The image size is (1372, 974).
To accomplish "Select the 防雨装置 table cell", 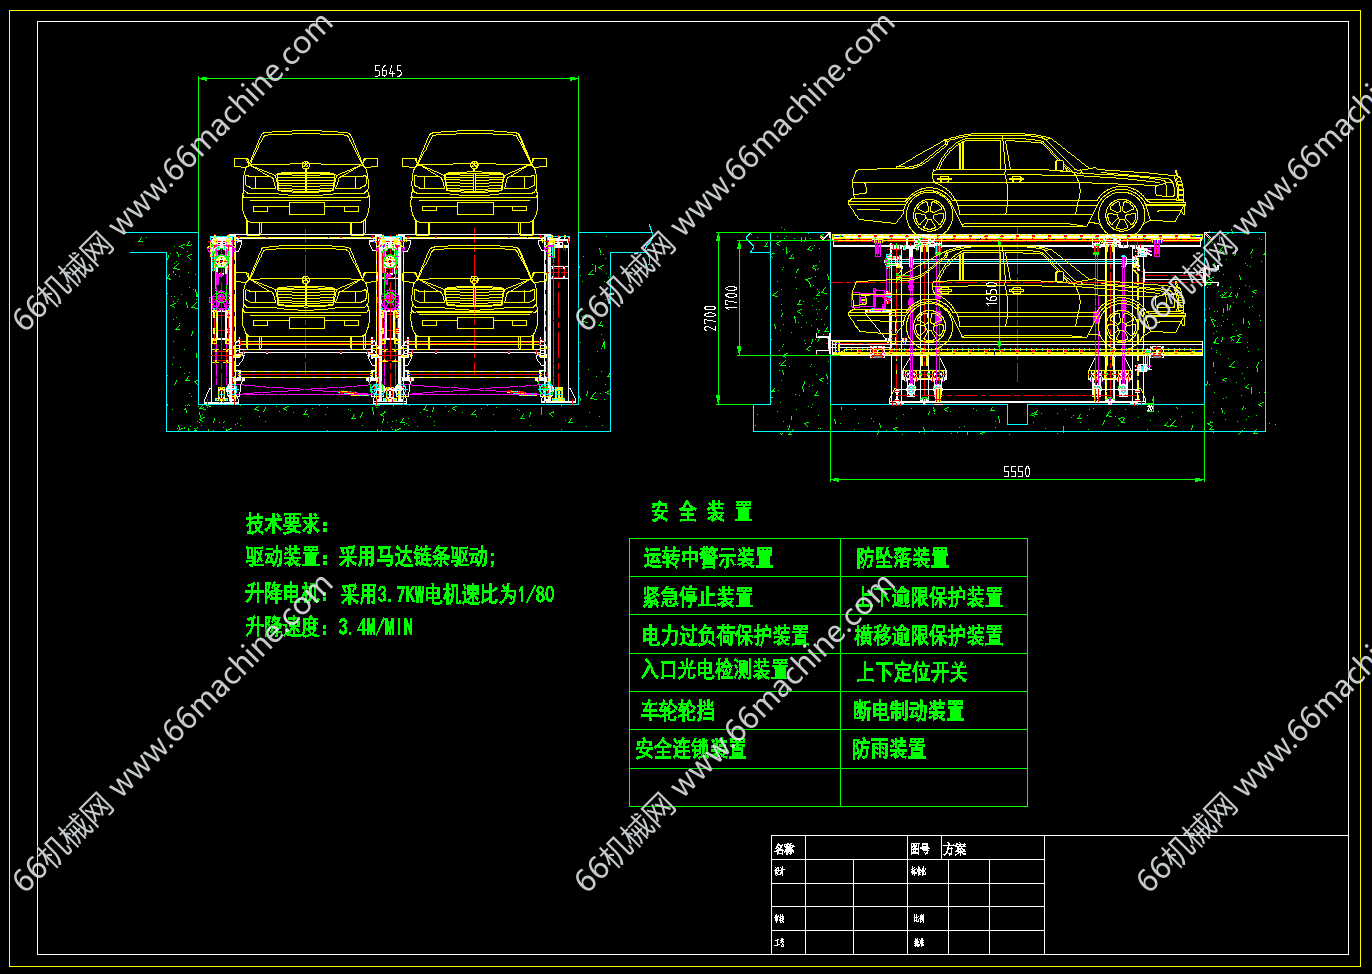I will point(889,749).
